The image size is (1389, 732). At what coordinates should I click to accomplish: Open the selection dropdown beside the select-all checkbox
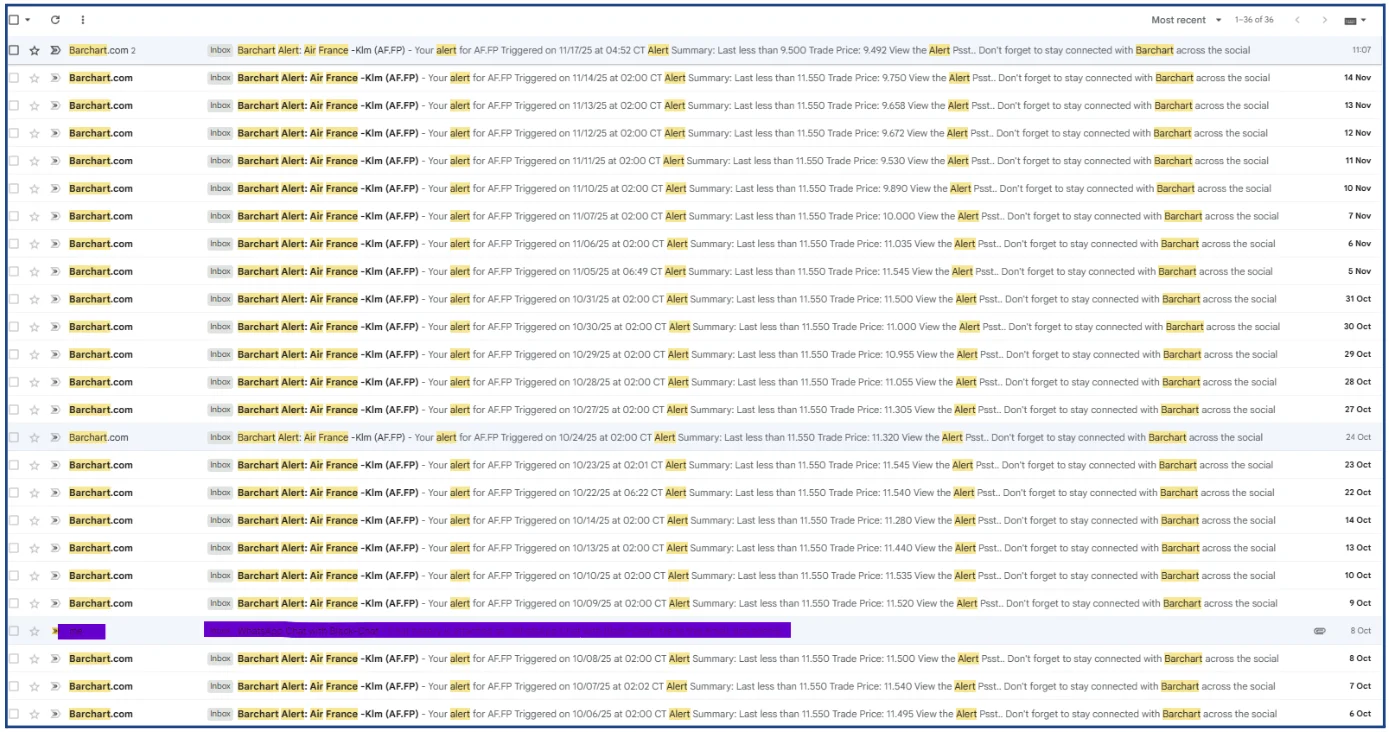click(x=26, y=19)
